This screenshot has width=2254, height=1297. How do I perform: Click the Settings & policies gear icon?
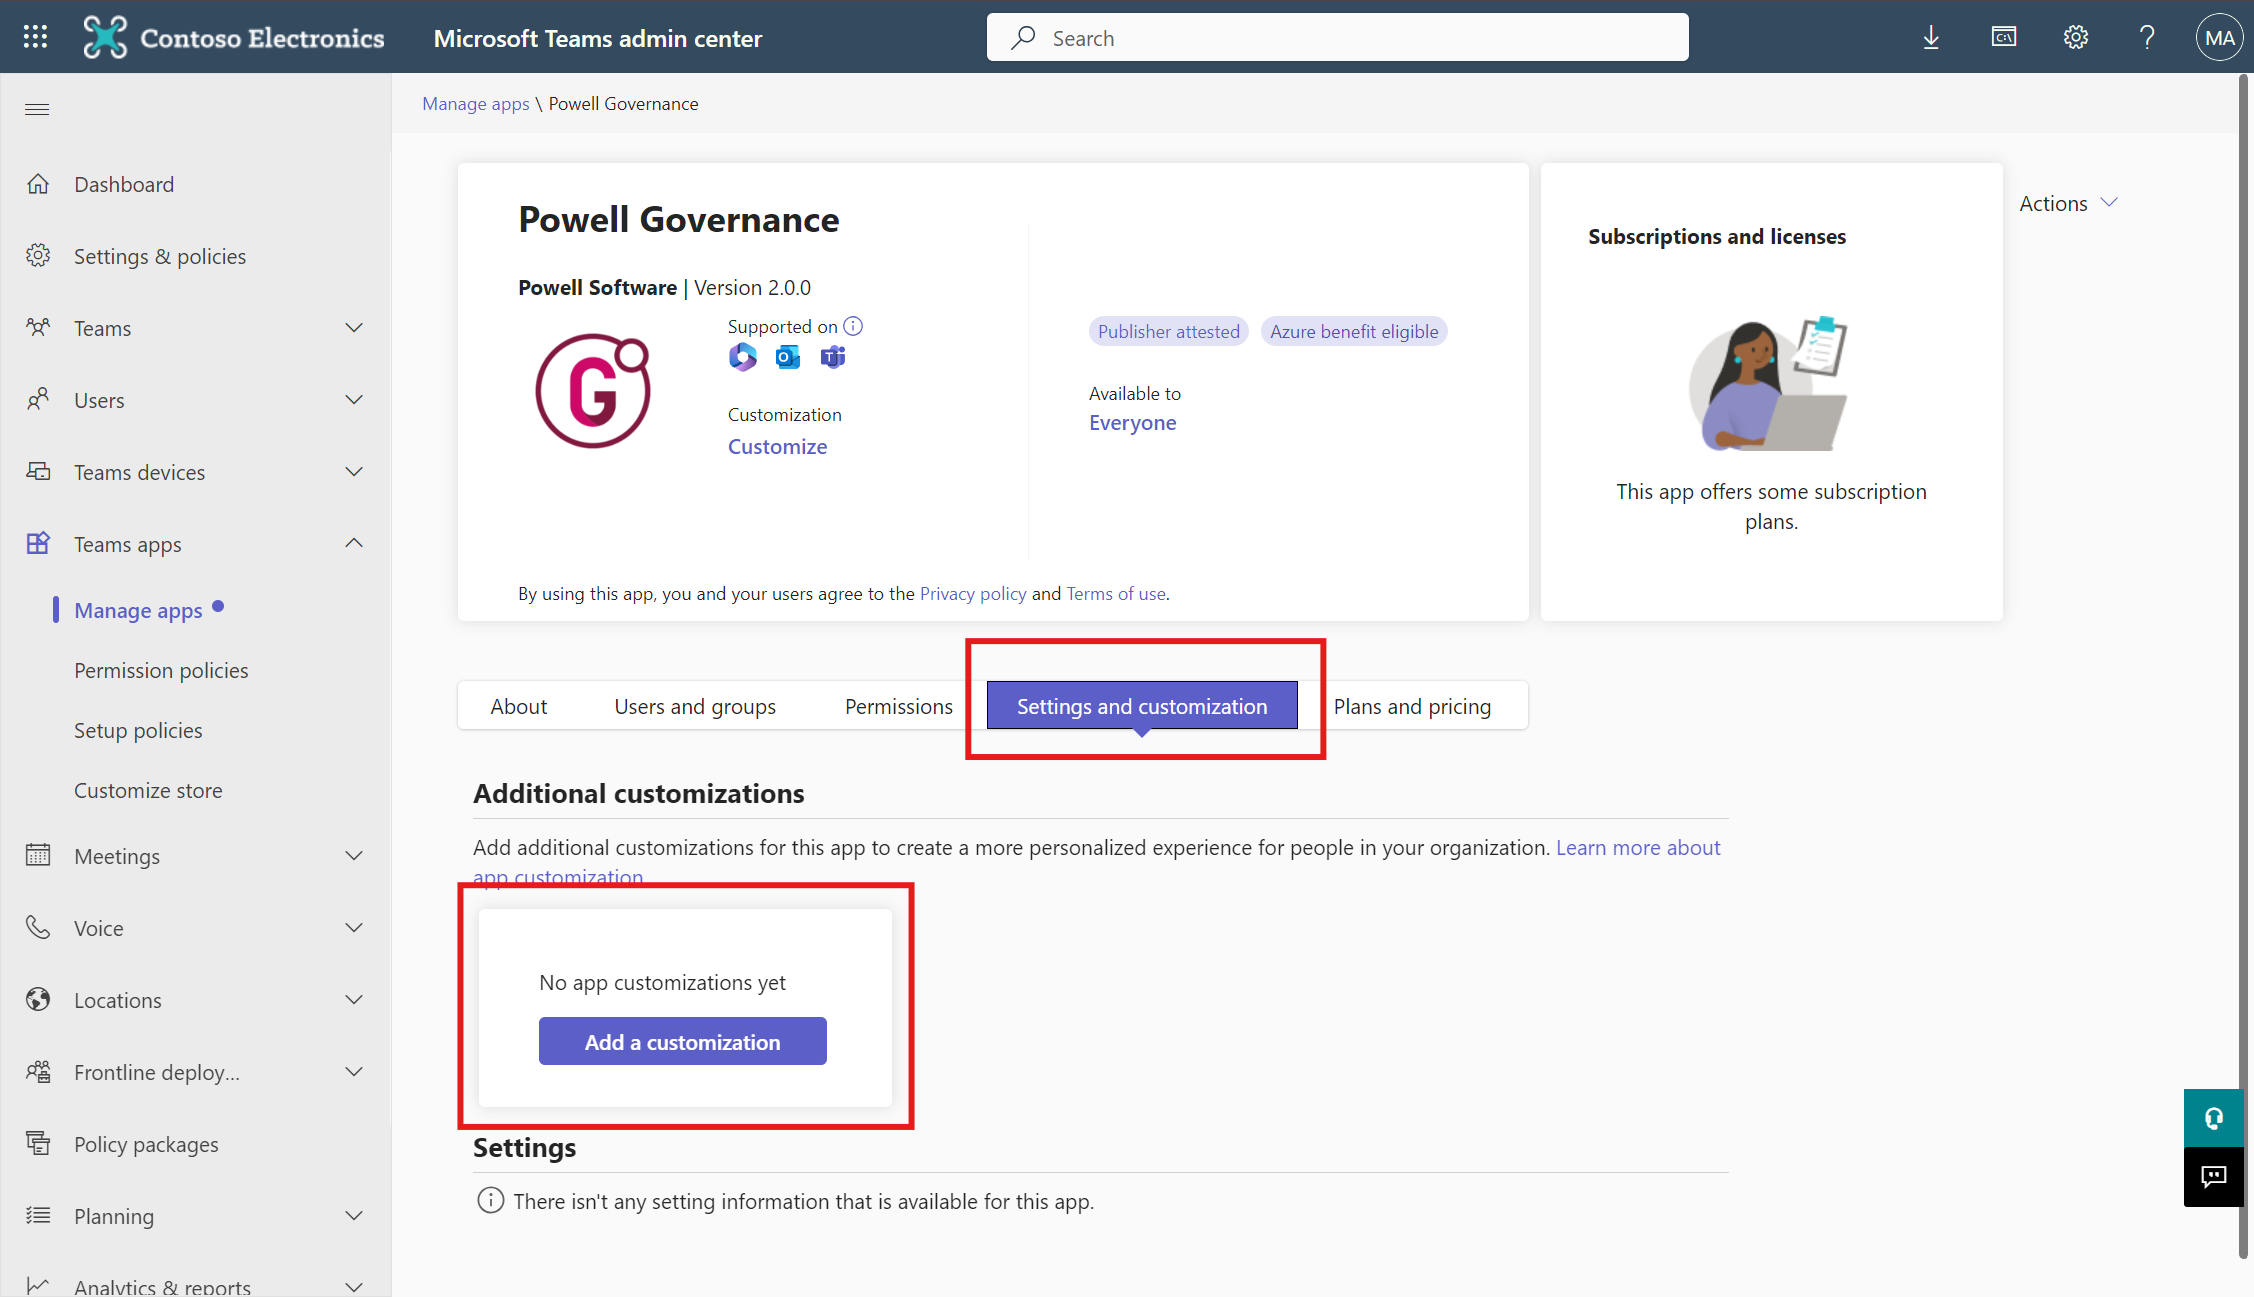click(38, 256)
